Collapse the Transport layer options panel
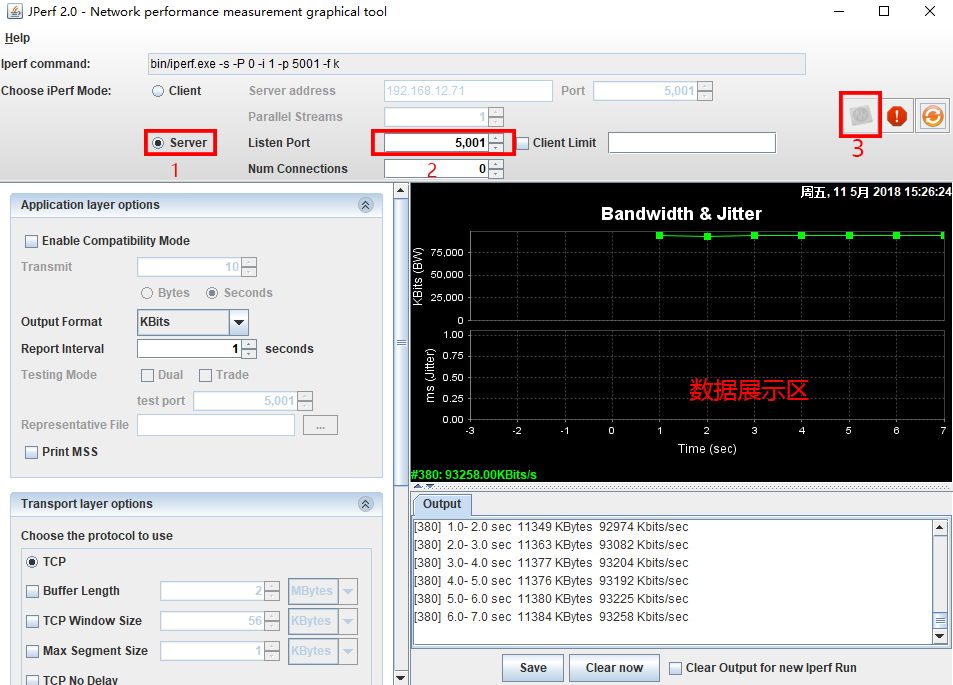This screenshot has width=953, height=685. (365, 504)
